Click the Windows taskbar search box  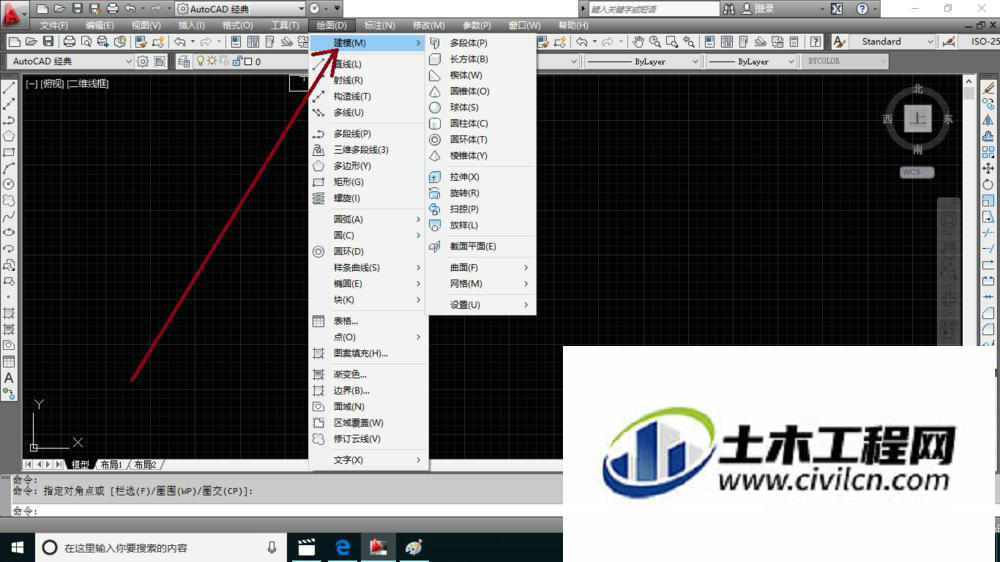[x=159, y=547]
